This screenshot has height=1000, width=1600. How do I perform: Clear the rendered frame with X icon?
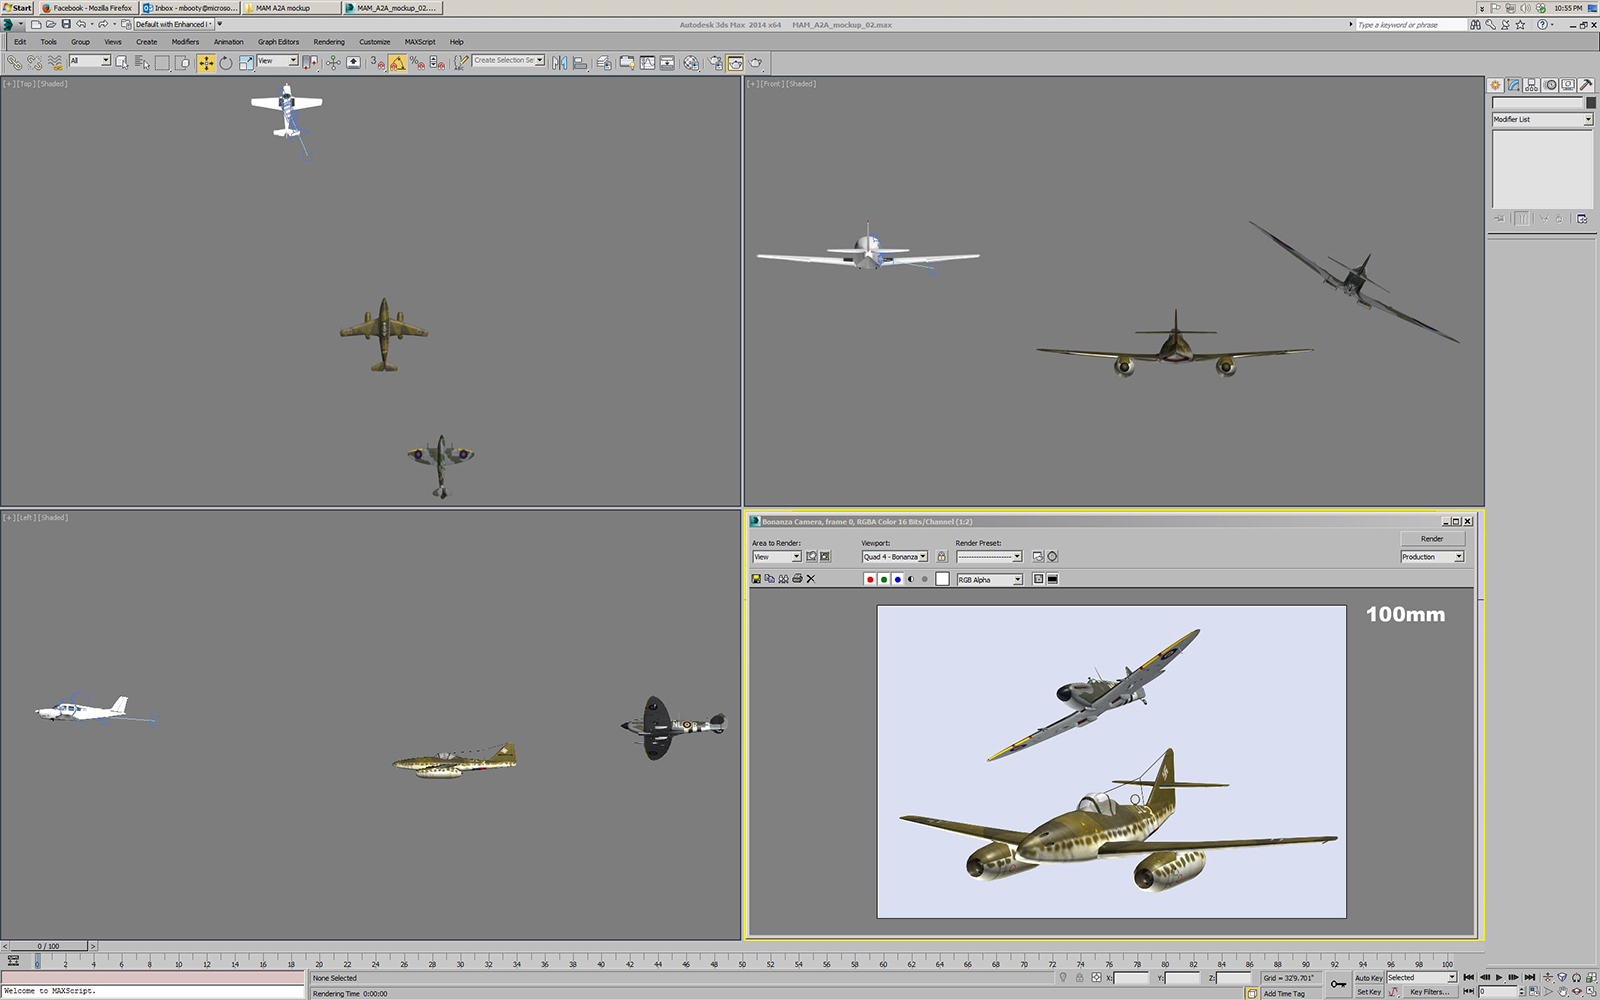pos(811,579)
